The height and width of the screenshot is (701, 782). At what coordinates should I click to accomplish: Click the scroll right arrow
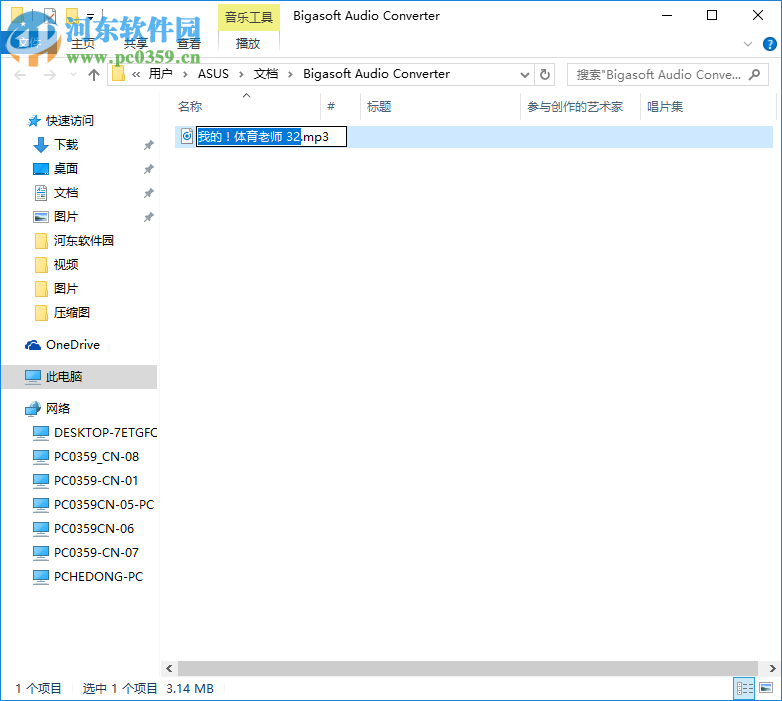point(772,668)
